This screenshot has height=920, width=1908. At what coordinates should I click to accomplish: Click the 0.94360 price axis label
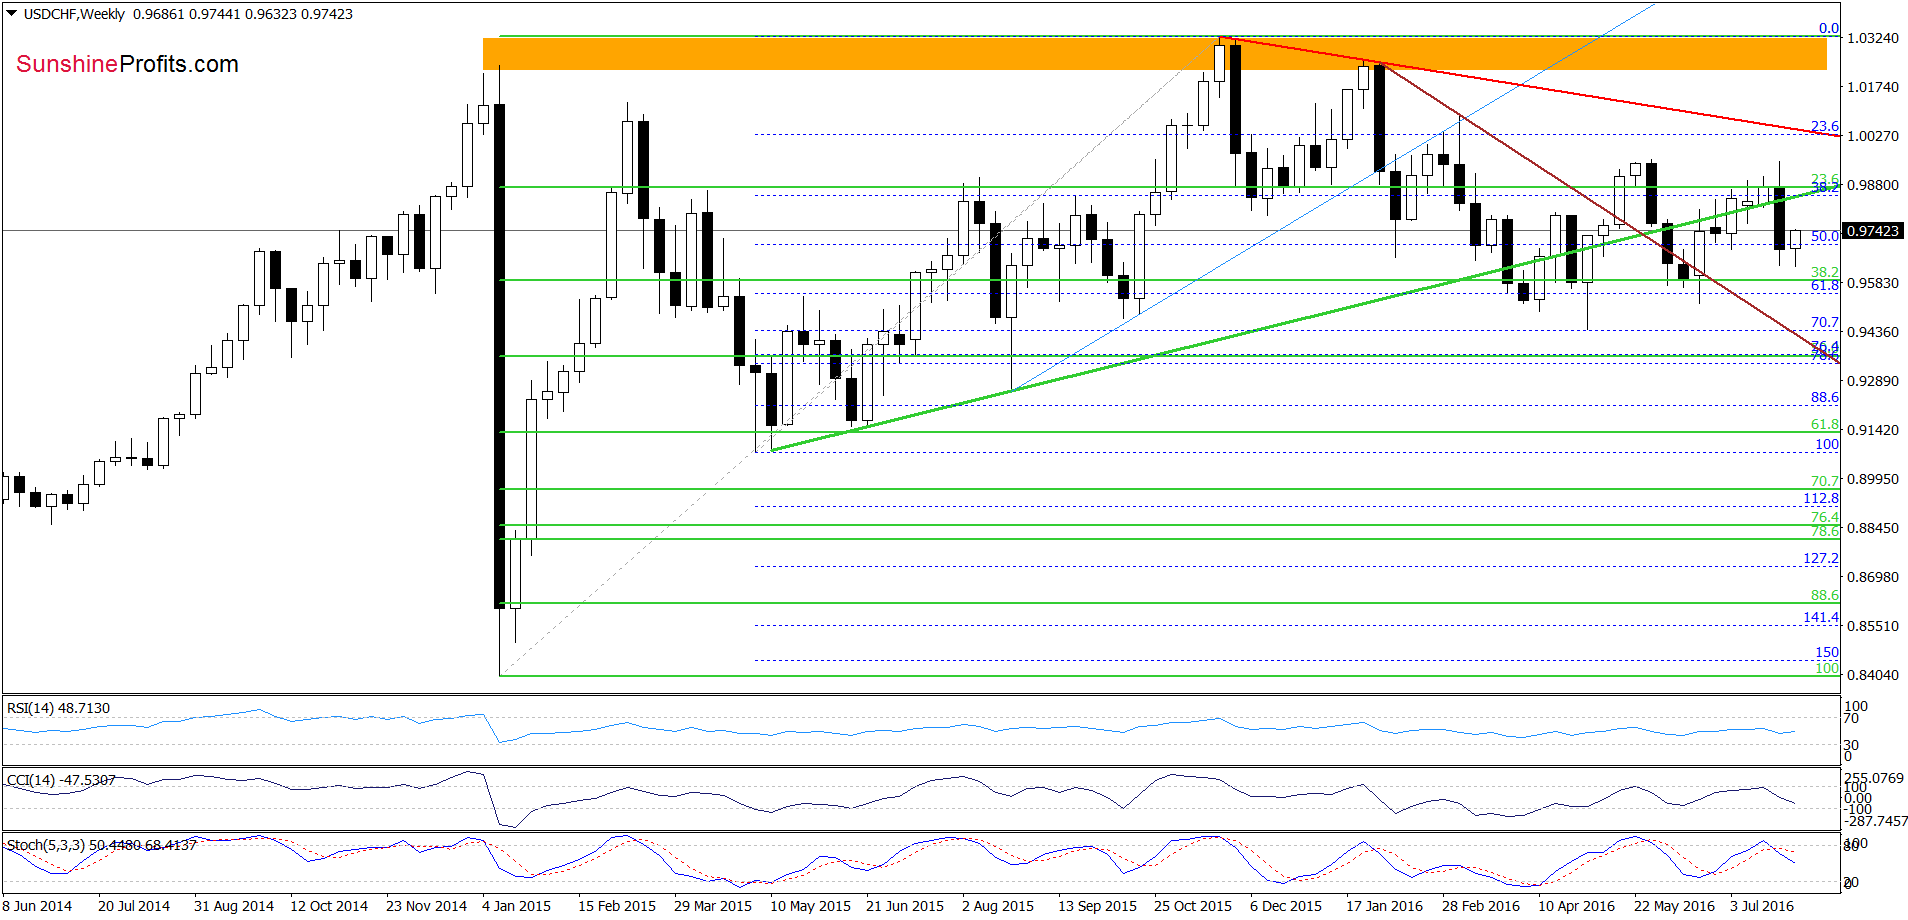pyautogui.click(x=1872, y=332)
